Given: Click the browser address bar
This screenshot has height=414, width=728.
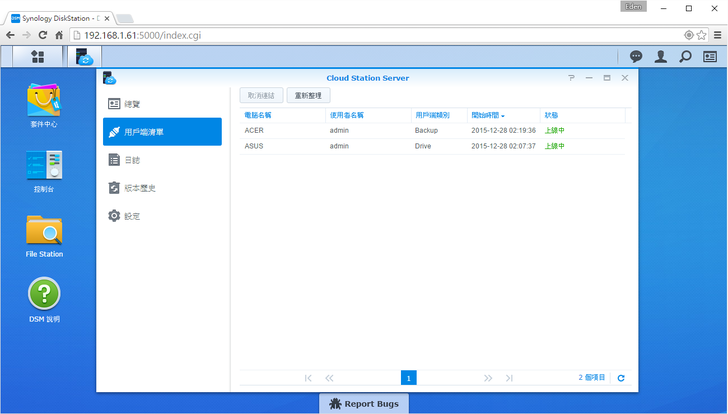Looking at the screenshot, I should [x=380, y=35].
